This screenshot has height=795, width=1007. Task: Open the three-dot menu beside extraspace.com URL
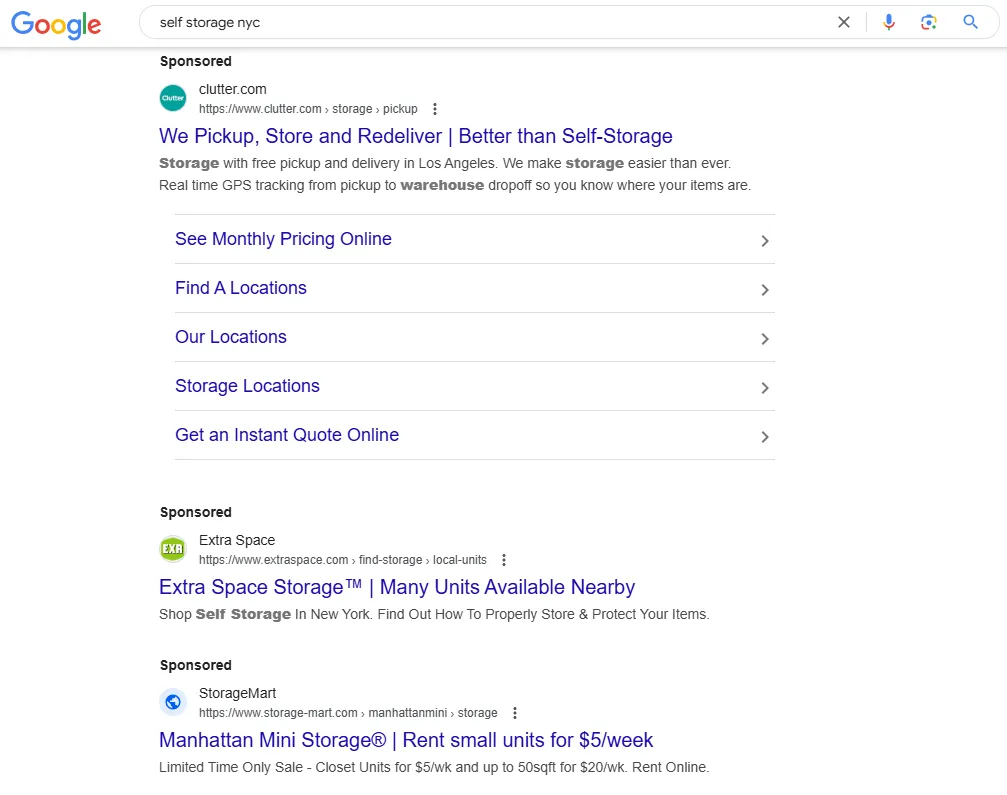click(504, 560)
